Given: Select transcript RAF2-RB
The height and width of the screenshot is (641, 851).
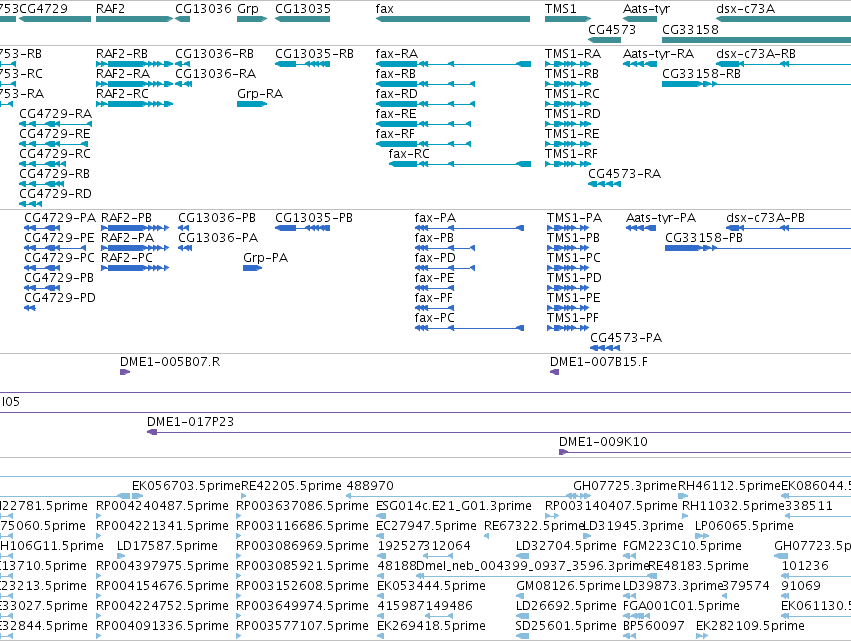Looking at the screenshot, I should [x=134, y=64].
